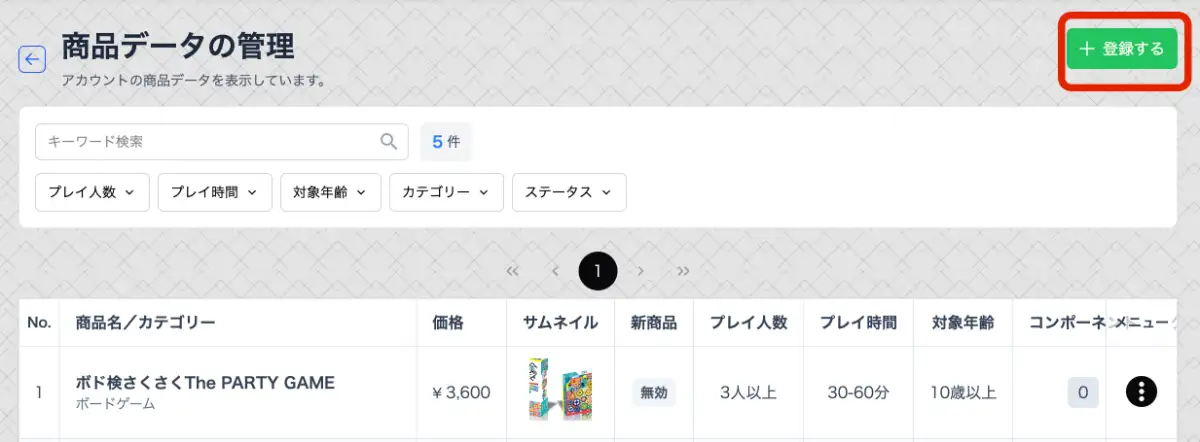Expand the プレイ人数 filter dropdown
The width and height of the screenshot is (1200, 442).
point(92,192)
